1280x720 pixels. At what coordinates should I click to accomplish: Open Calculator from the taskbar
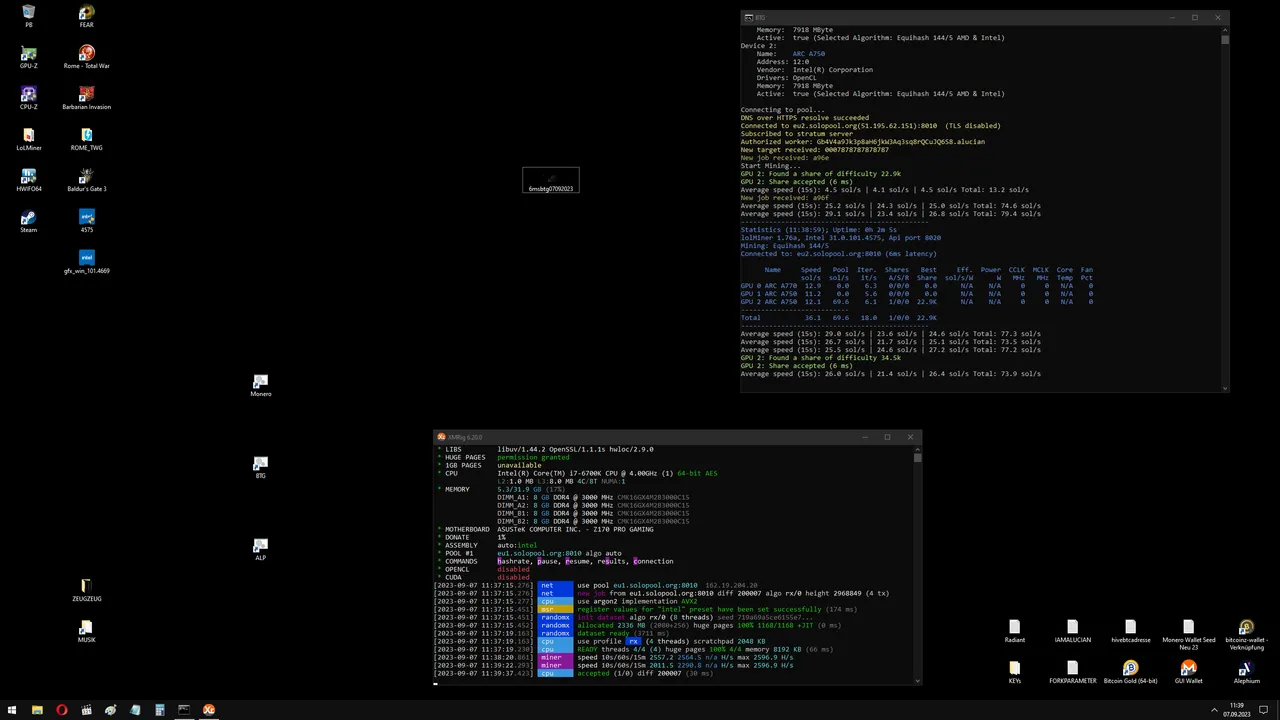coord(159,710)
